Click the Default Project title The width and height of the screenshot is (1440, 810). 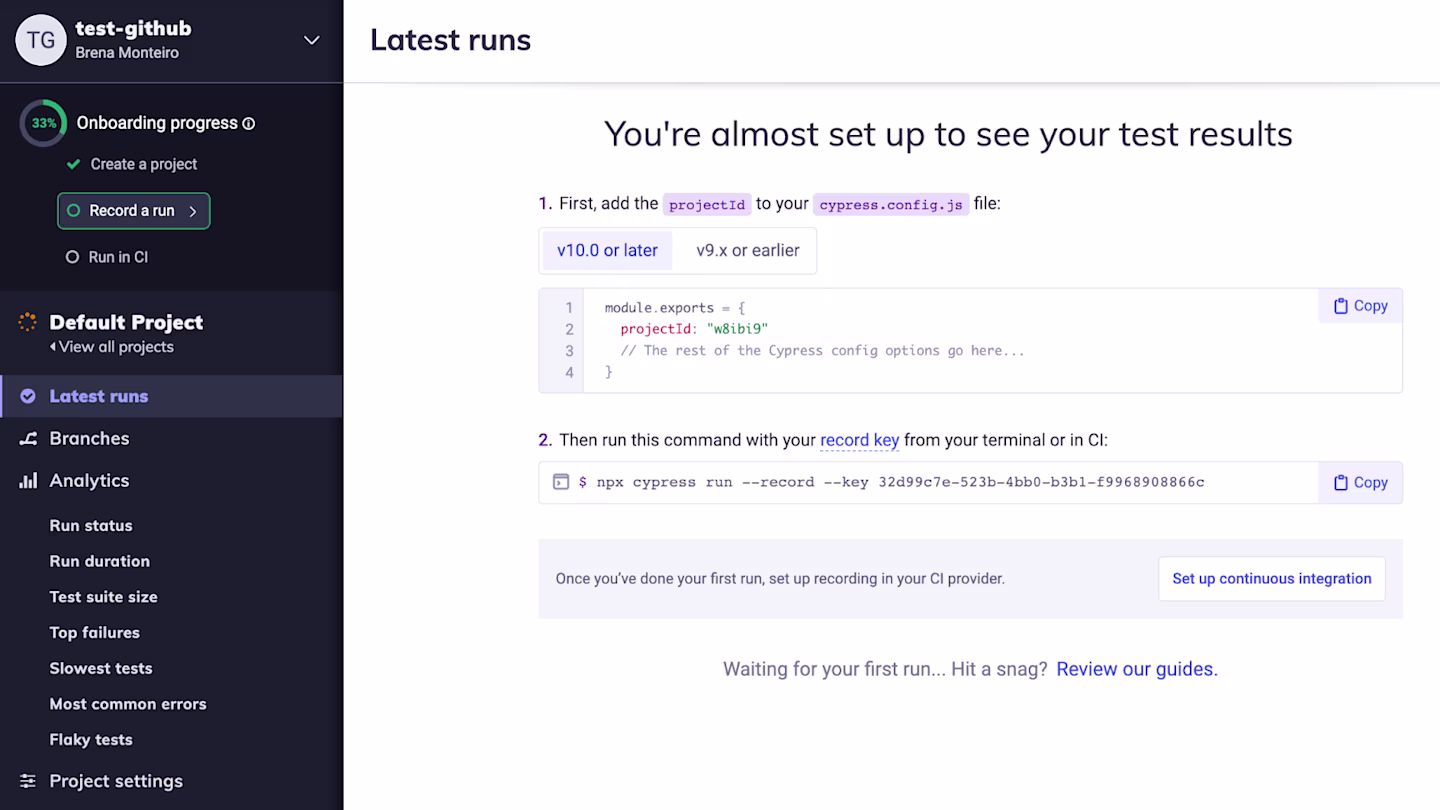tap(126, 322)
